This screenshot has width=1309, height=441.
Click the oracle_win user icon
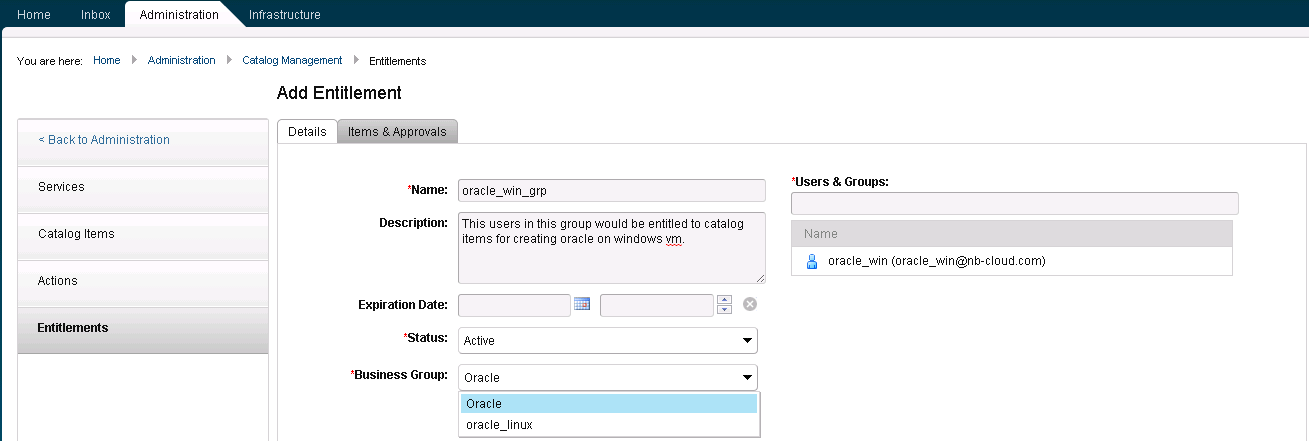(x=812, y=261)
